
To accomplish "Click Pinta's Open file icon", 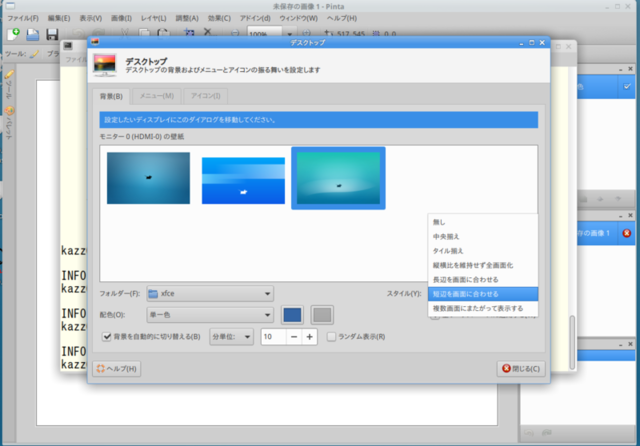I will 33,34.
